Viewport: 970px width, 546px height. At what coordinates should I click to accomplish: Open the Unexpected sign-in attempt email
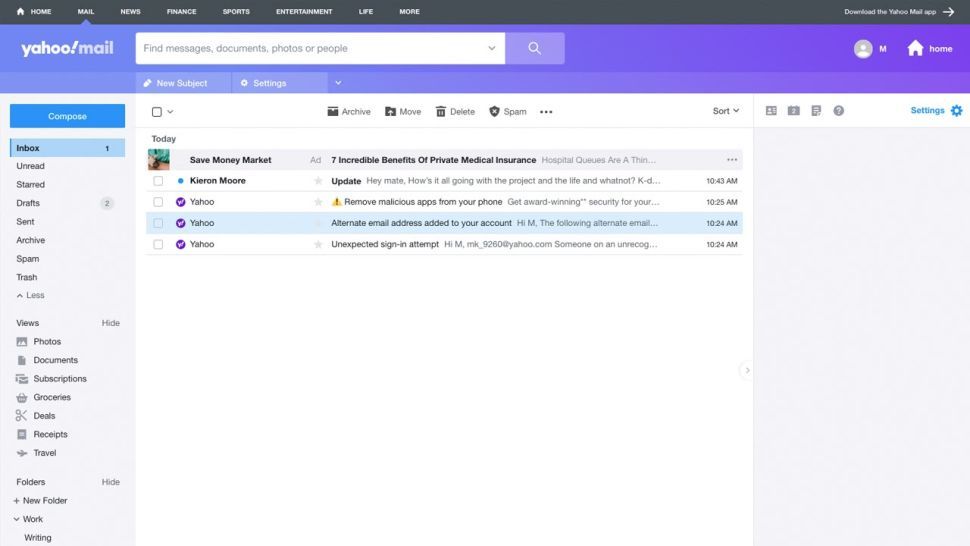[444, 244]
